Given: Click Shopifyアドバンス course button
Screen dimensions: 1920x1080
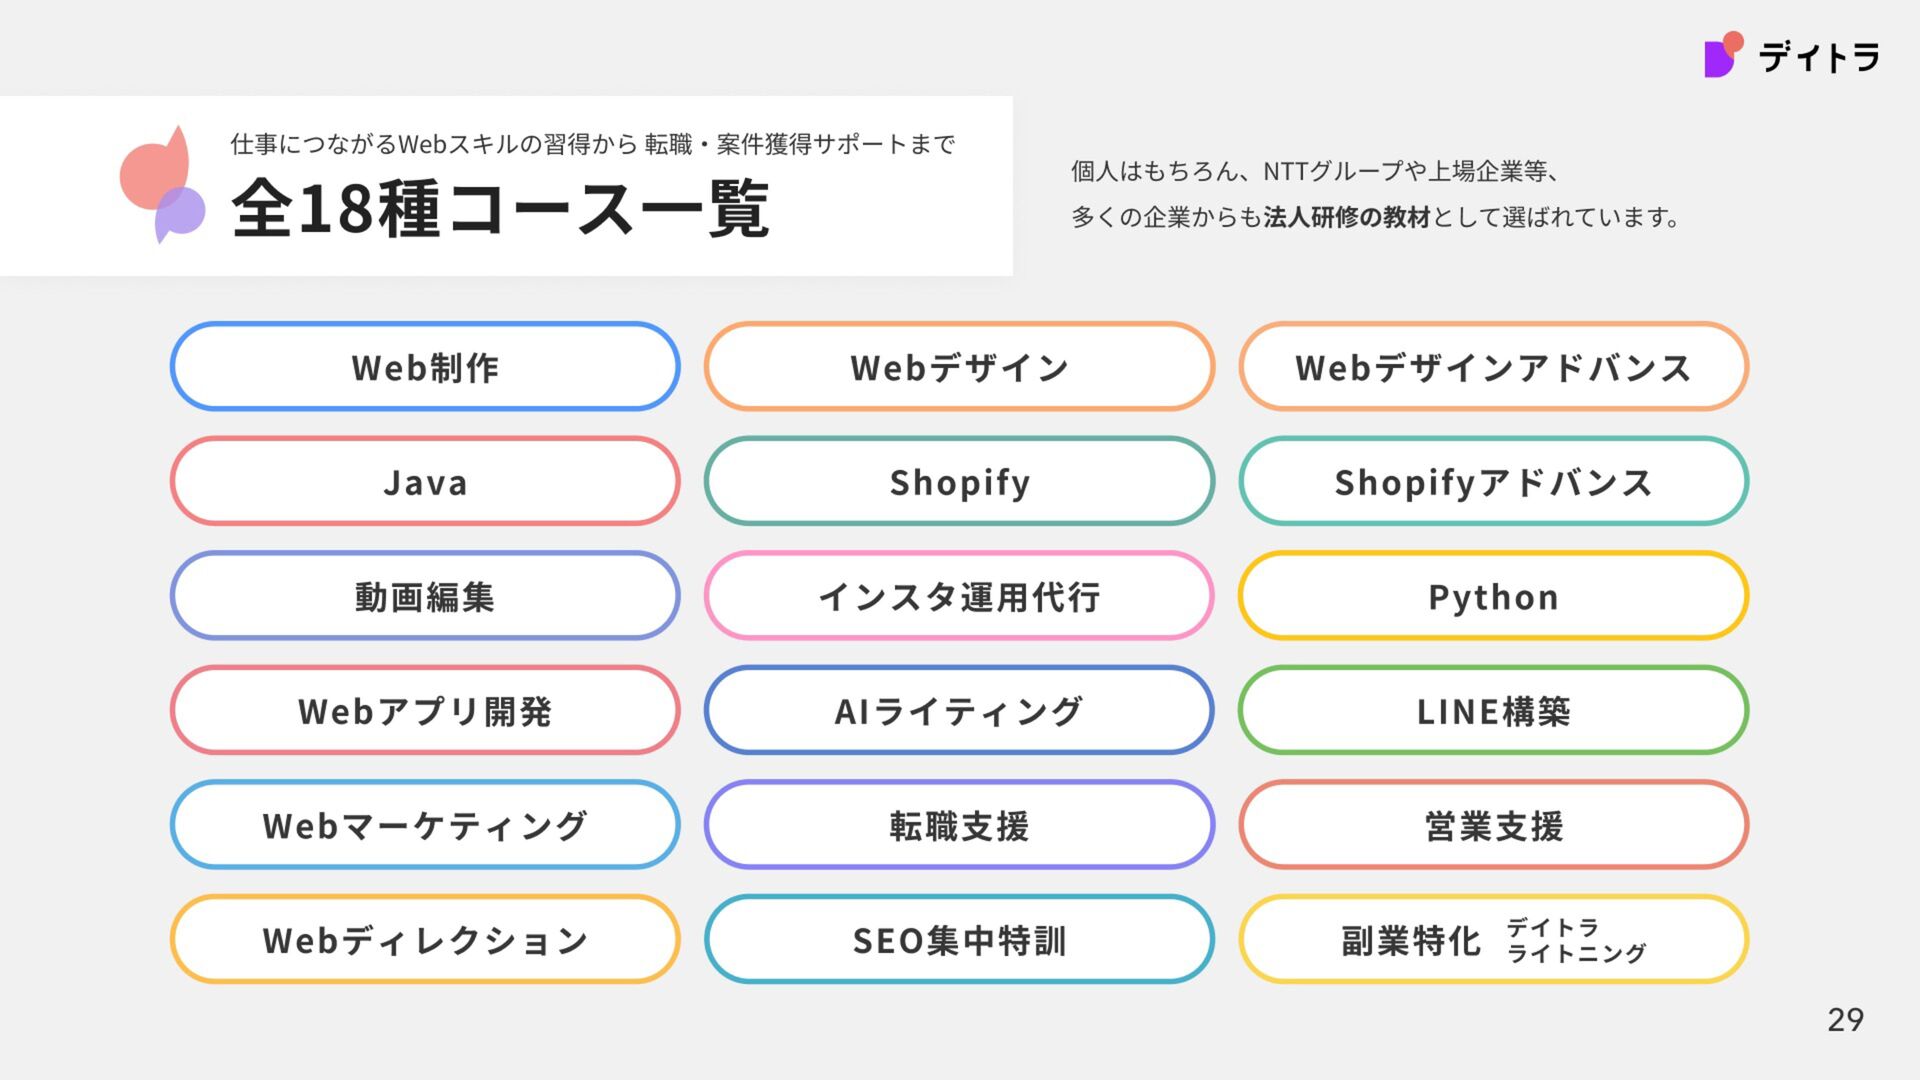Looking at the screenshot, I should point(1493,481).
